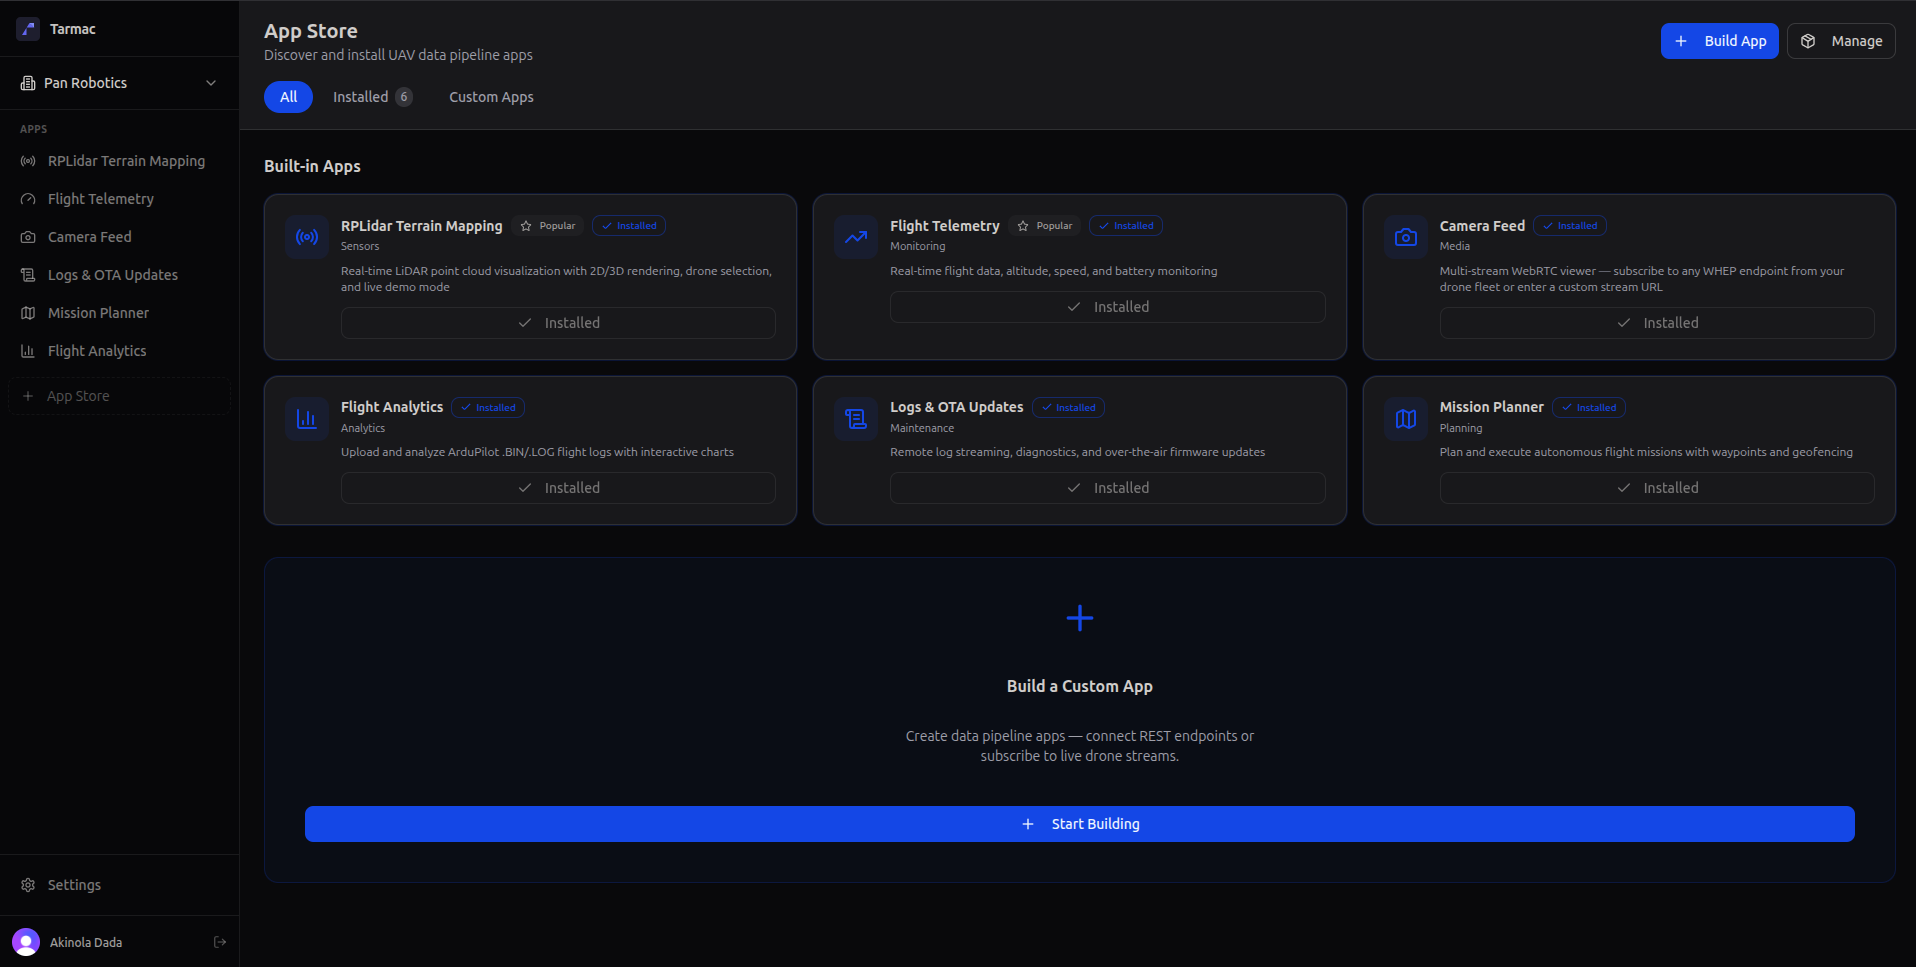The image size is (1916, 967).
Task: Click Installed badge beside Camera Feed title
Action: [x=1570, y=226]
